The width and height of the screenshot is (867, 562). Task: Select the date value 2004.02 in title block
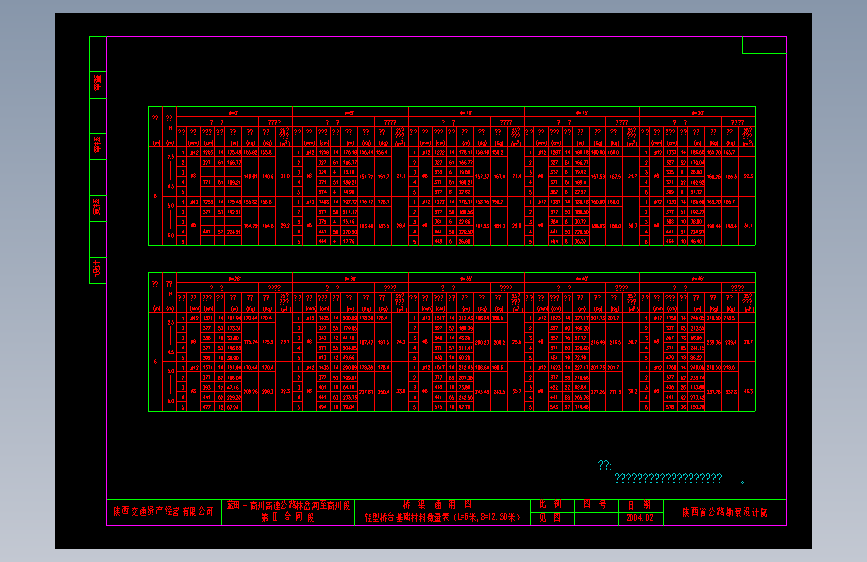tap(640, 518)
